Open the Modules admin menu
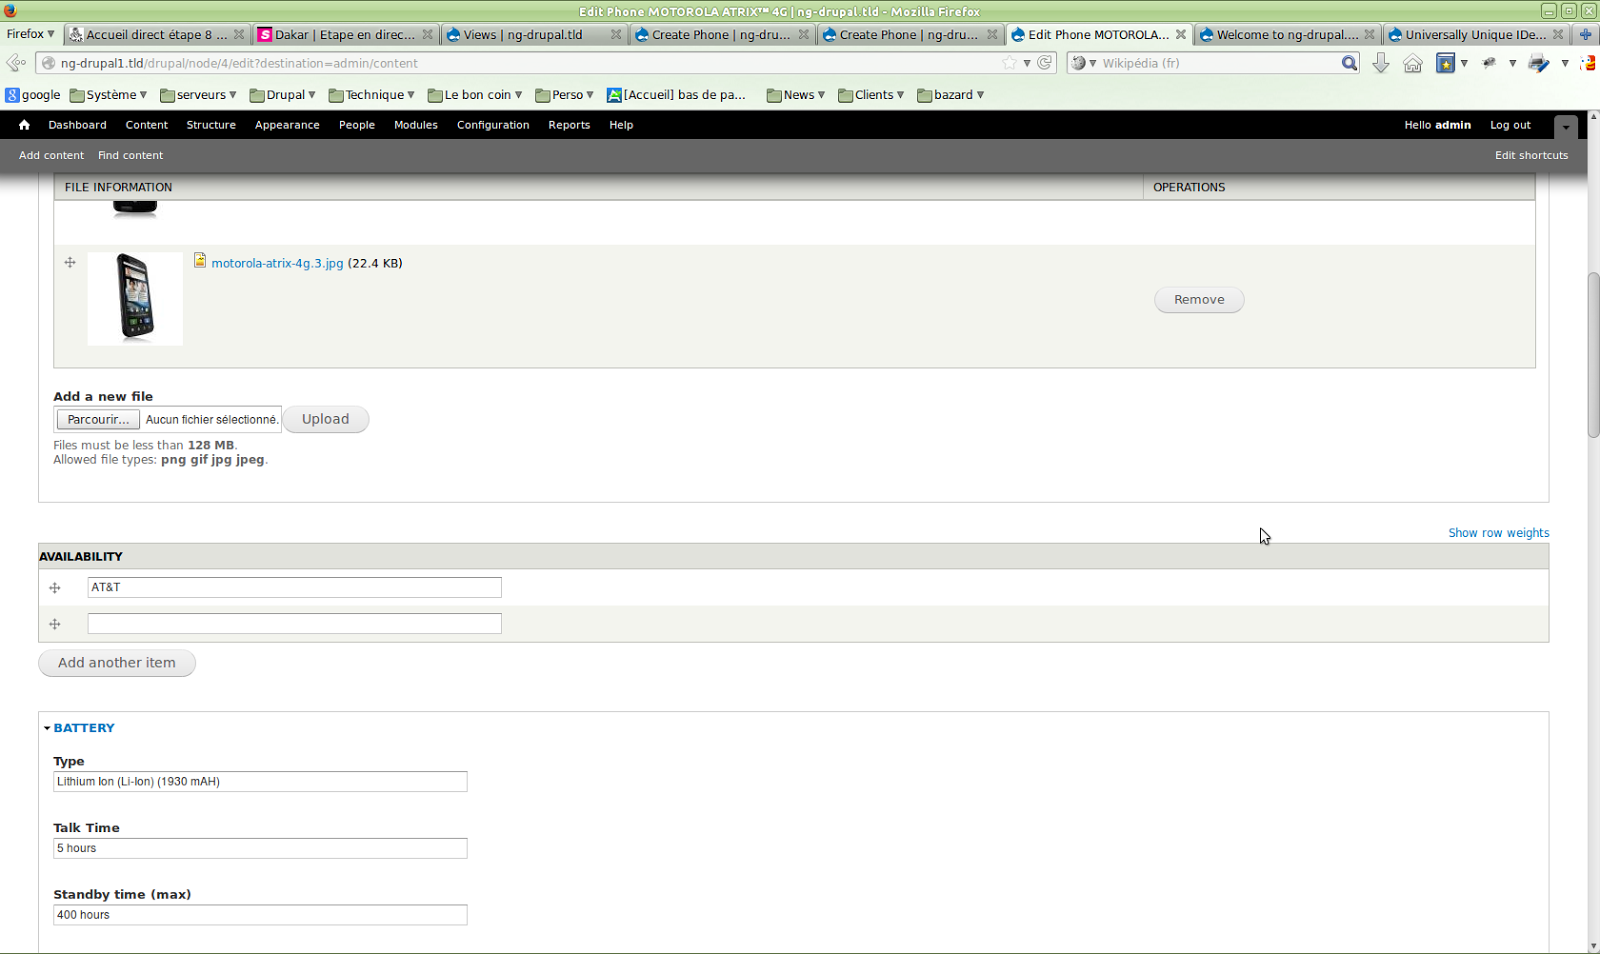This screenshot has height=954, width=1600. (x=416, y=125)
